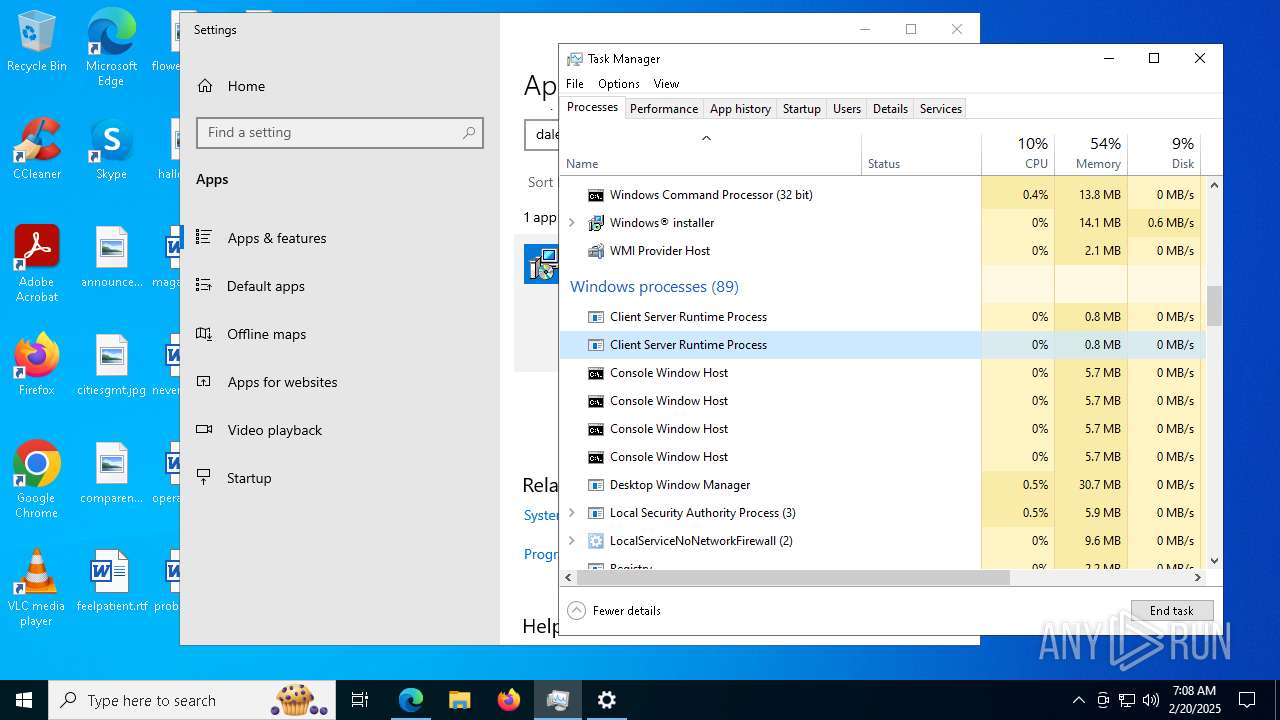Viewport: 1280px width, 720px height.
Task: Toggle the Name column sort arrow
Action: tap(706, 138)
